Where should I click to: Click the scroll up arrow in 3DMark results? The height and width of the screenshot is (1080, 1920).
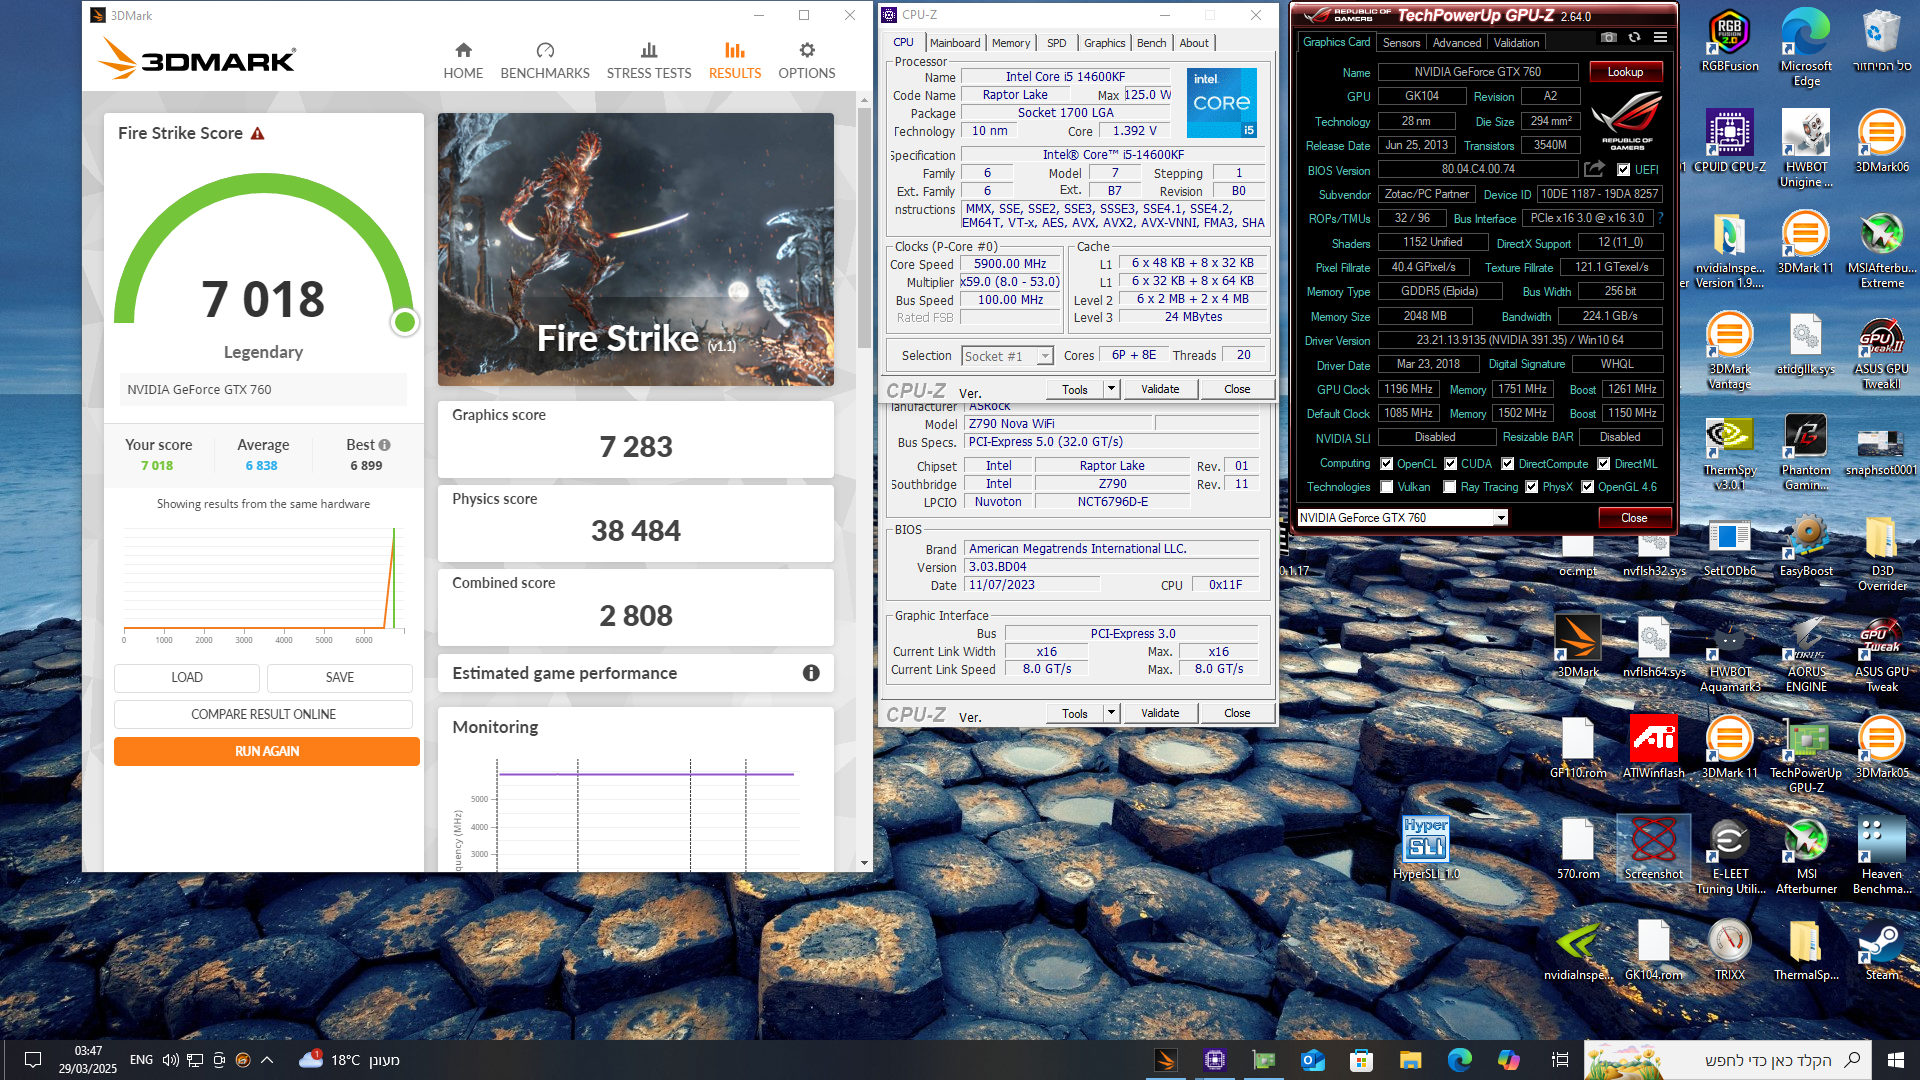tap(864, 100)
